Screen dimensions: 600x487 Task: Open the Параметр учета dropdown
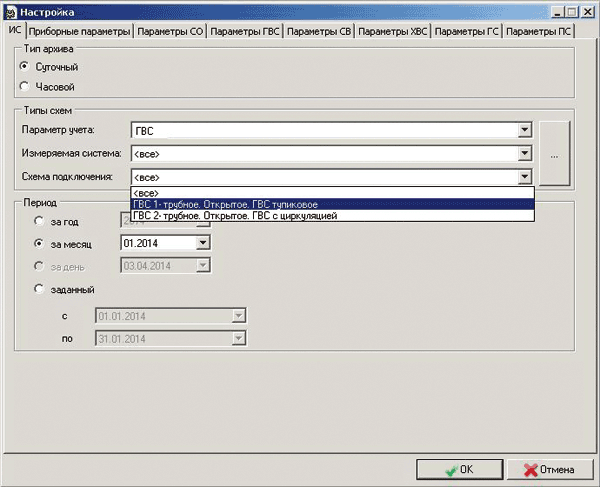click(x=525, y=130)
